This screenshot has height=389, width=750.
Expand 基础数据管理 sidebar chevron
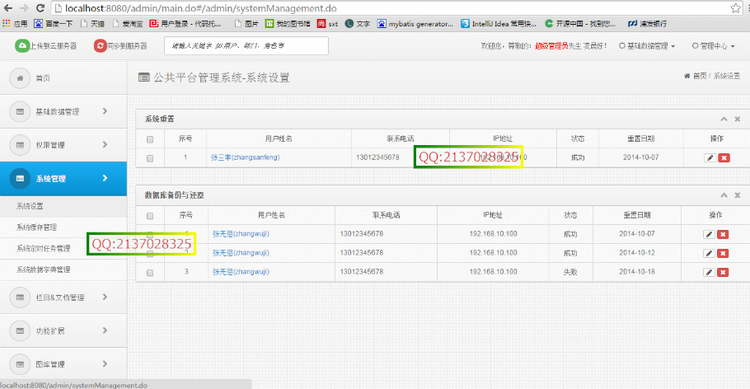coord(105,111)
